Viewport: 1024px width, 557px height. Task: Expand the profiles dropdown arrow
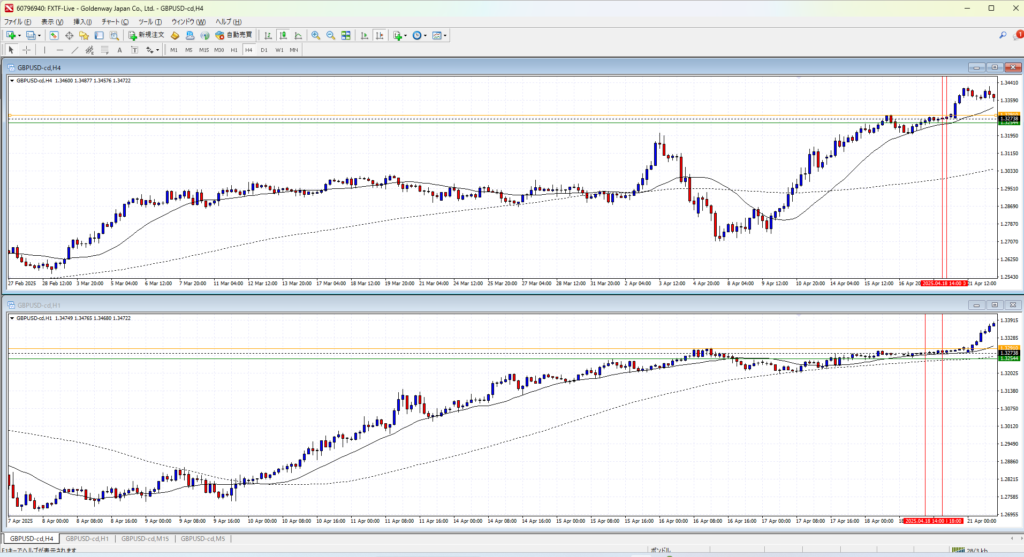pyautogui.click(x=40, y=35)
